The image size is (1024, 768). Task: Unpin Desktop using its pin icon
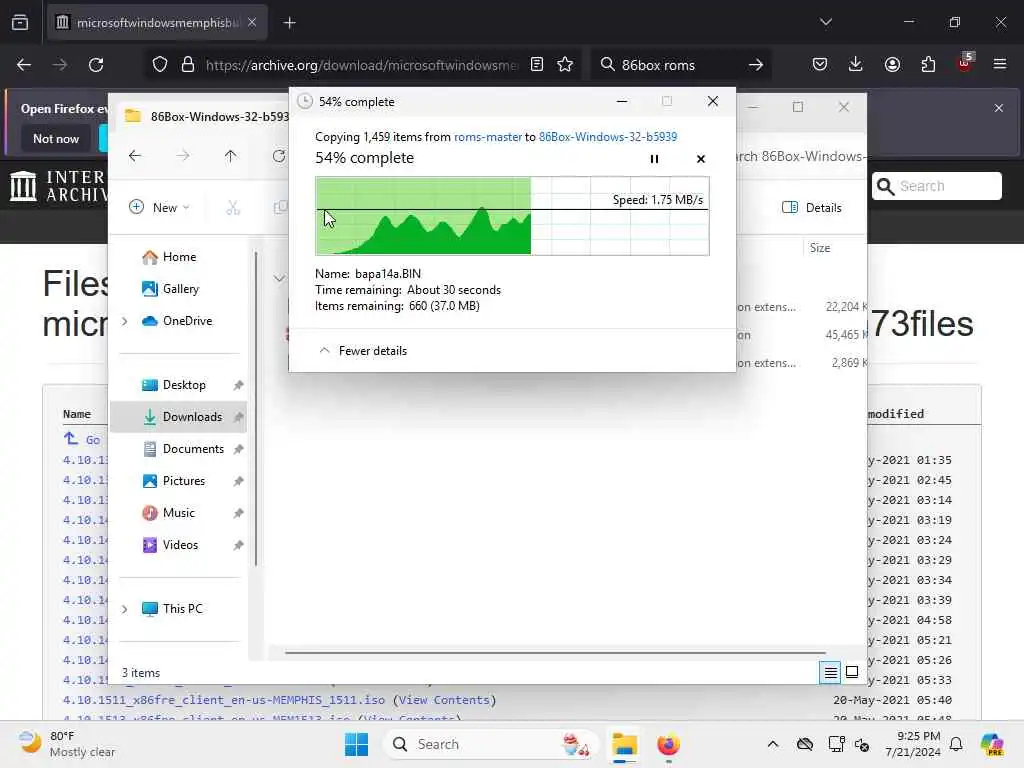click(x=238, y=385)
